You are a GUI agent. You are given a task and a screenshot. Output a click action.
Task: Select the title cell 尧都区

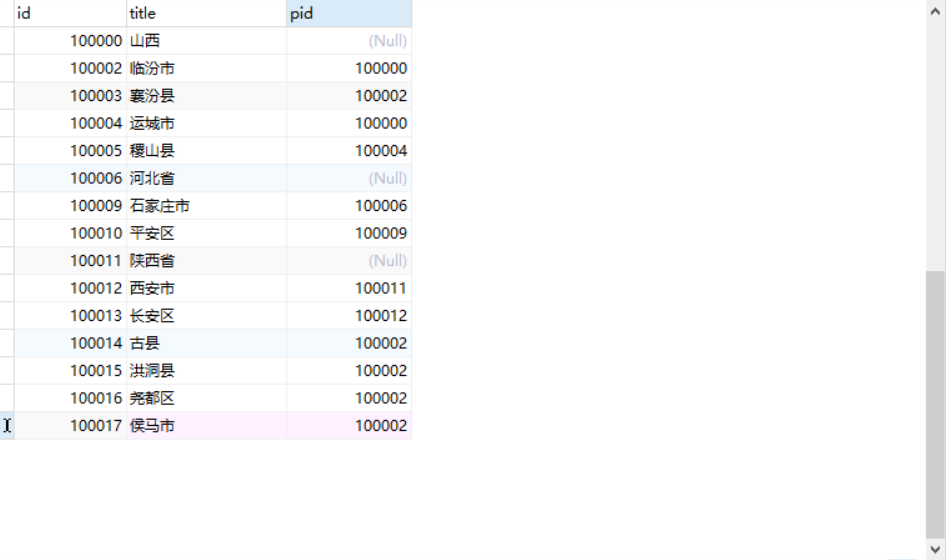point(206,398)
